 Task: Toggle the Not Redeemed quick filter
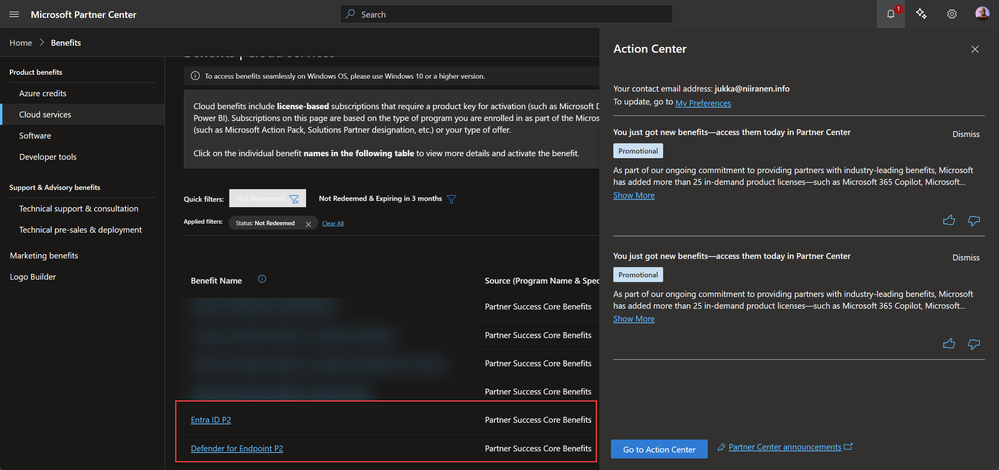pos(268,199)
